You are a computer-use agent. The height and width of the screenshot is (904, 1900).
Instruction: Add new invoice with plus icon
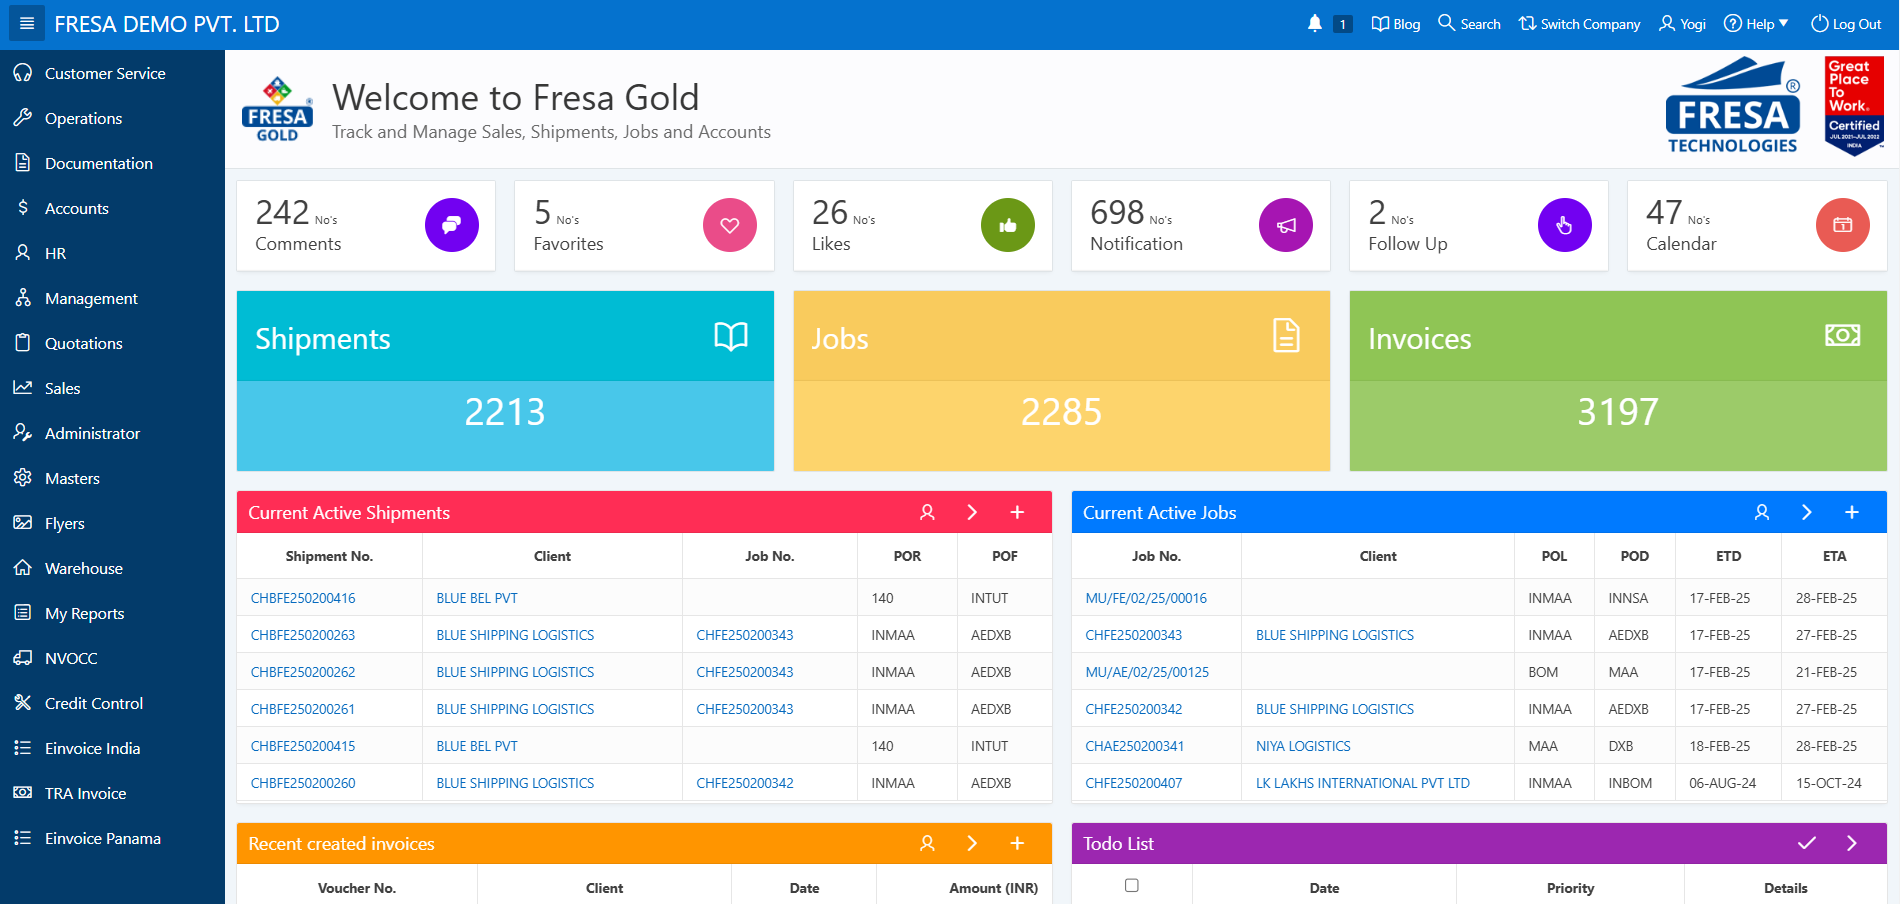(x=1017, y=843)
